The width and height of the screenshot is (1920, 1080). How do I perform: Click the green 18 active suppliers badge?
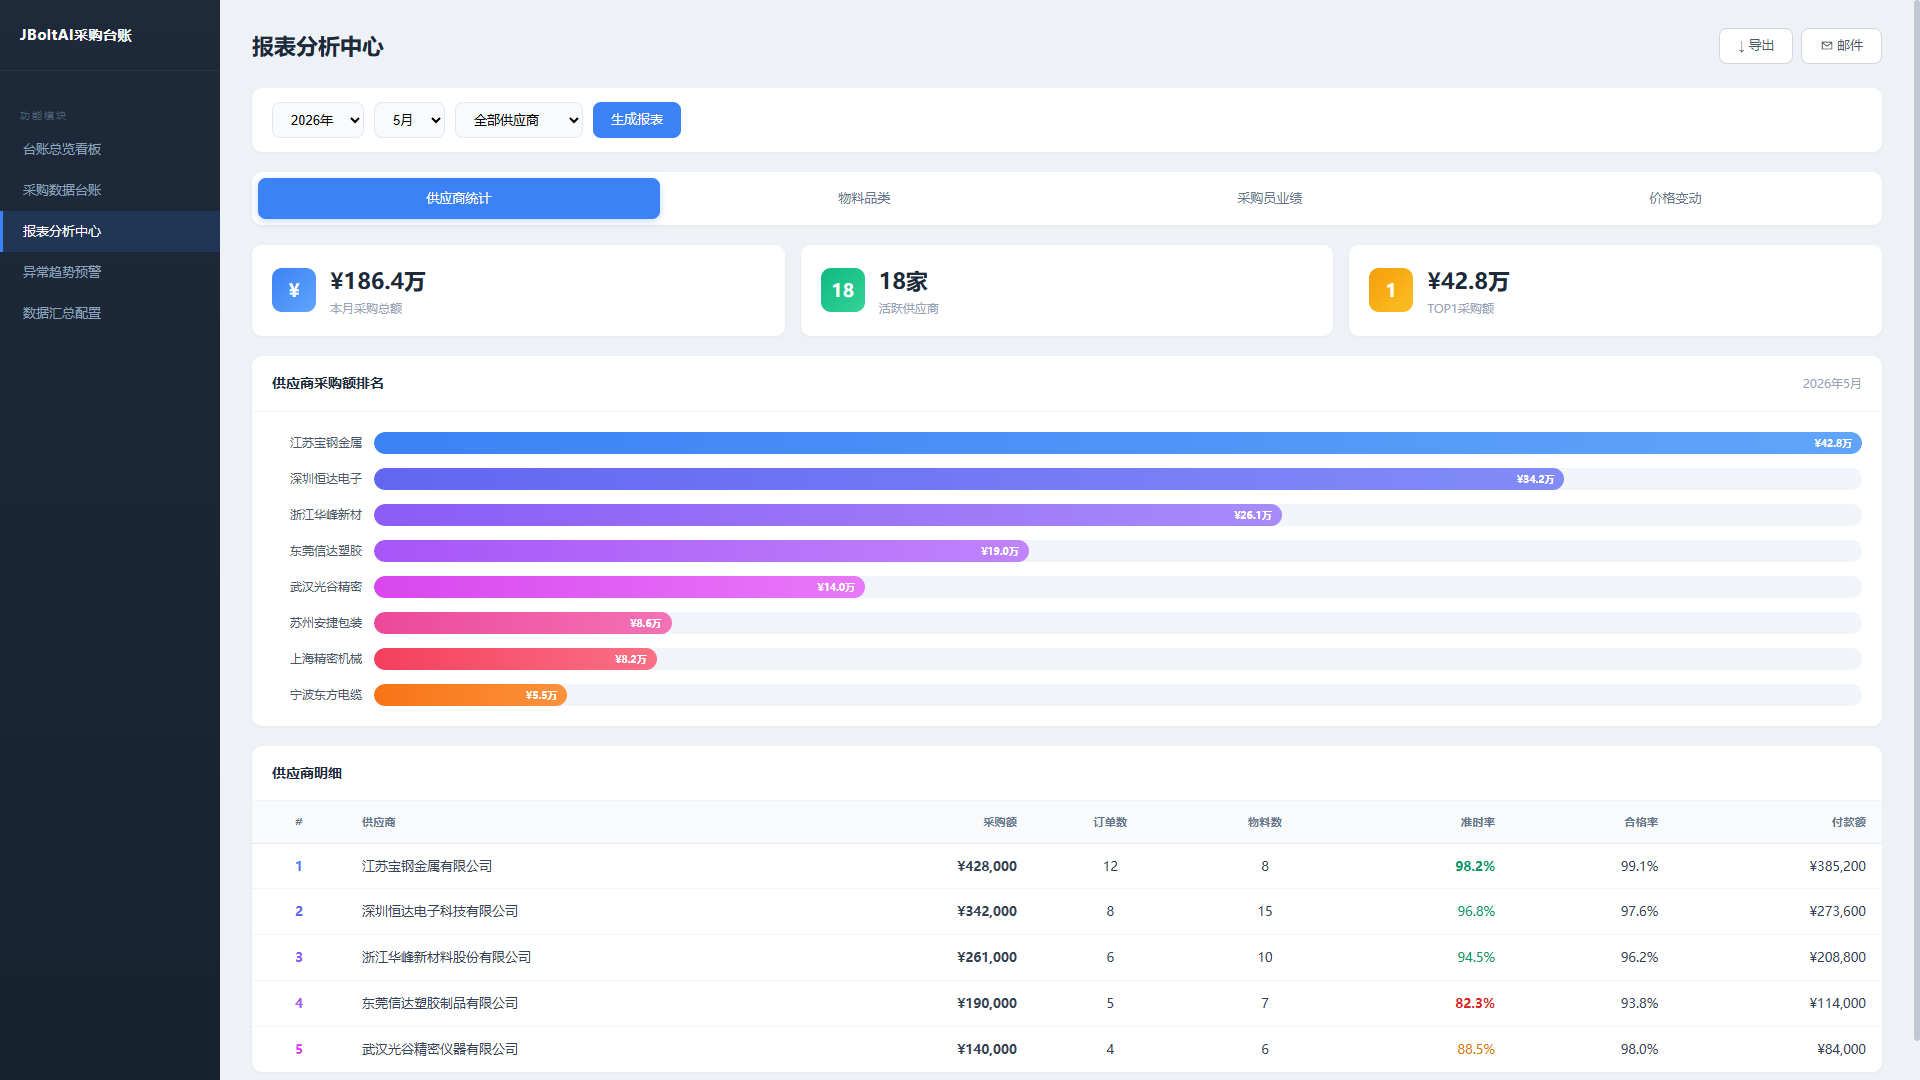coord(843,290)
